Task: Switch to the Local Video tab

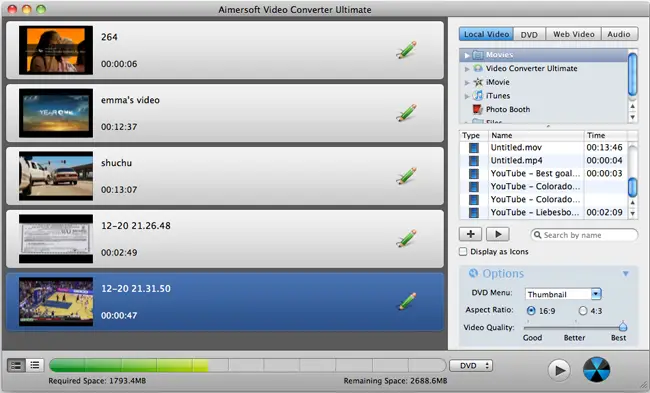Action: coord(486,34)
